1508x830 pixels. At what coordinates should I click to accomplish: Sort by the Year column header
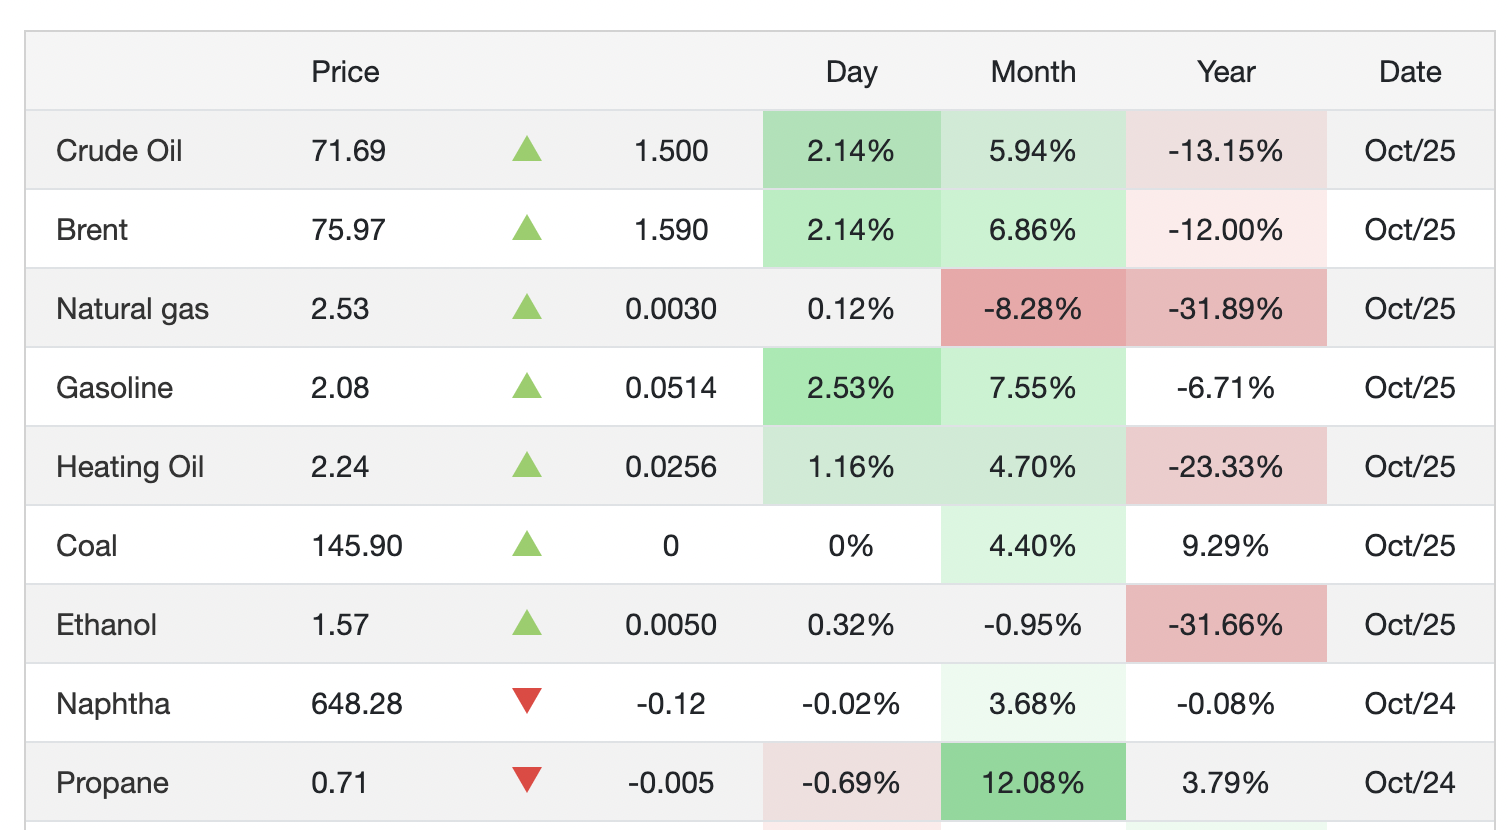1226,72
